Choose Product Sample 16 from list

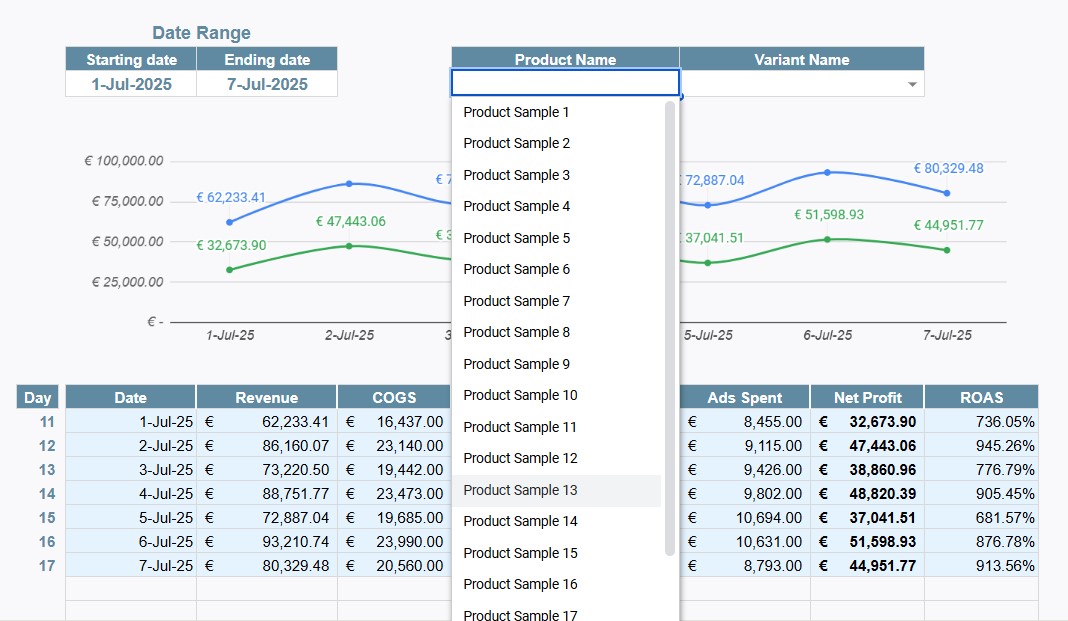coord(520,584)
